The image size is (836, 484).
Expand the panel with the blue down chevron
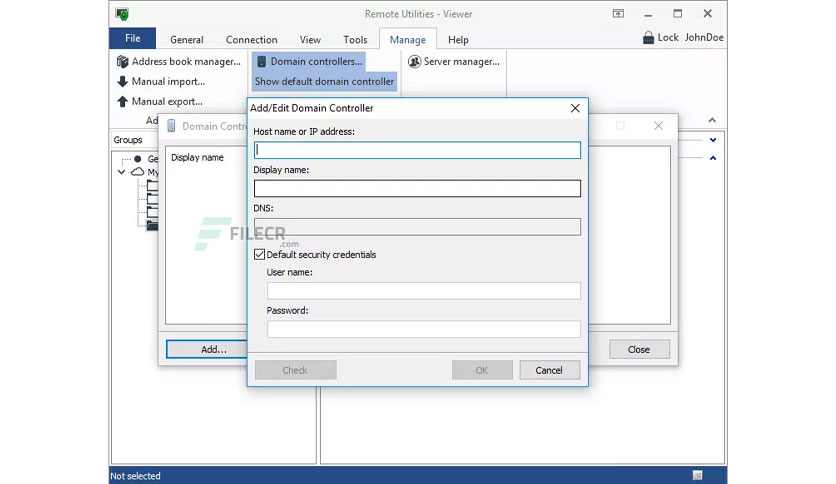pos(713,140)
